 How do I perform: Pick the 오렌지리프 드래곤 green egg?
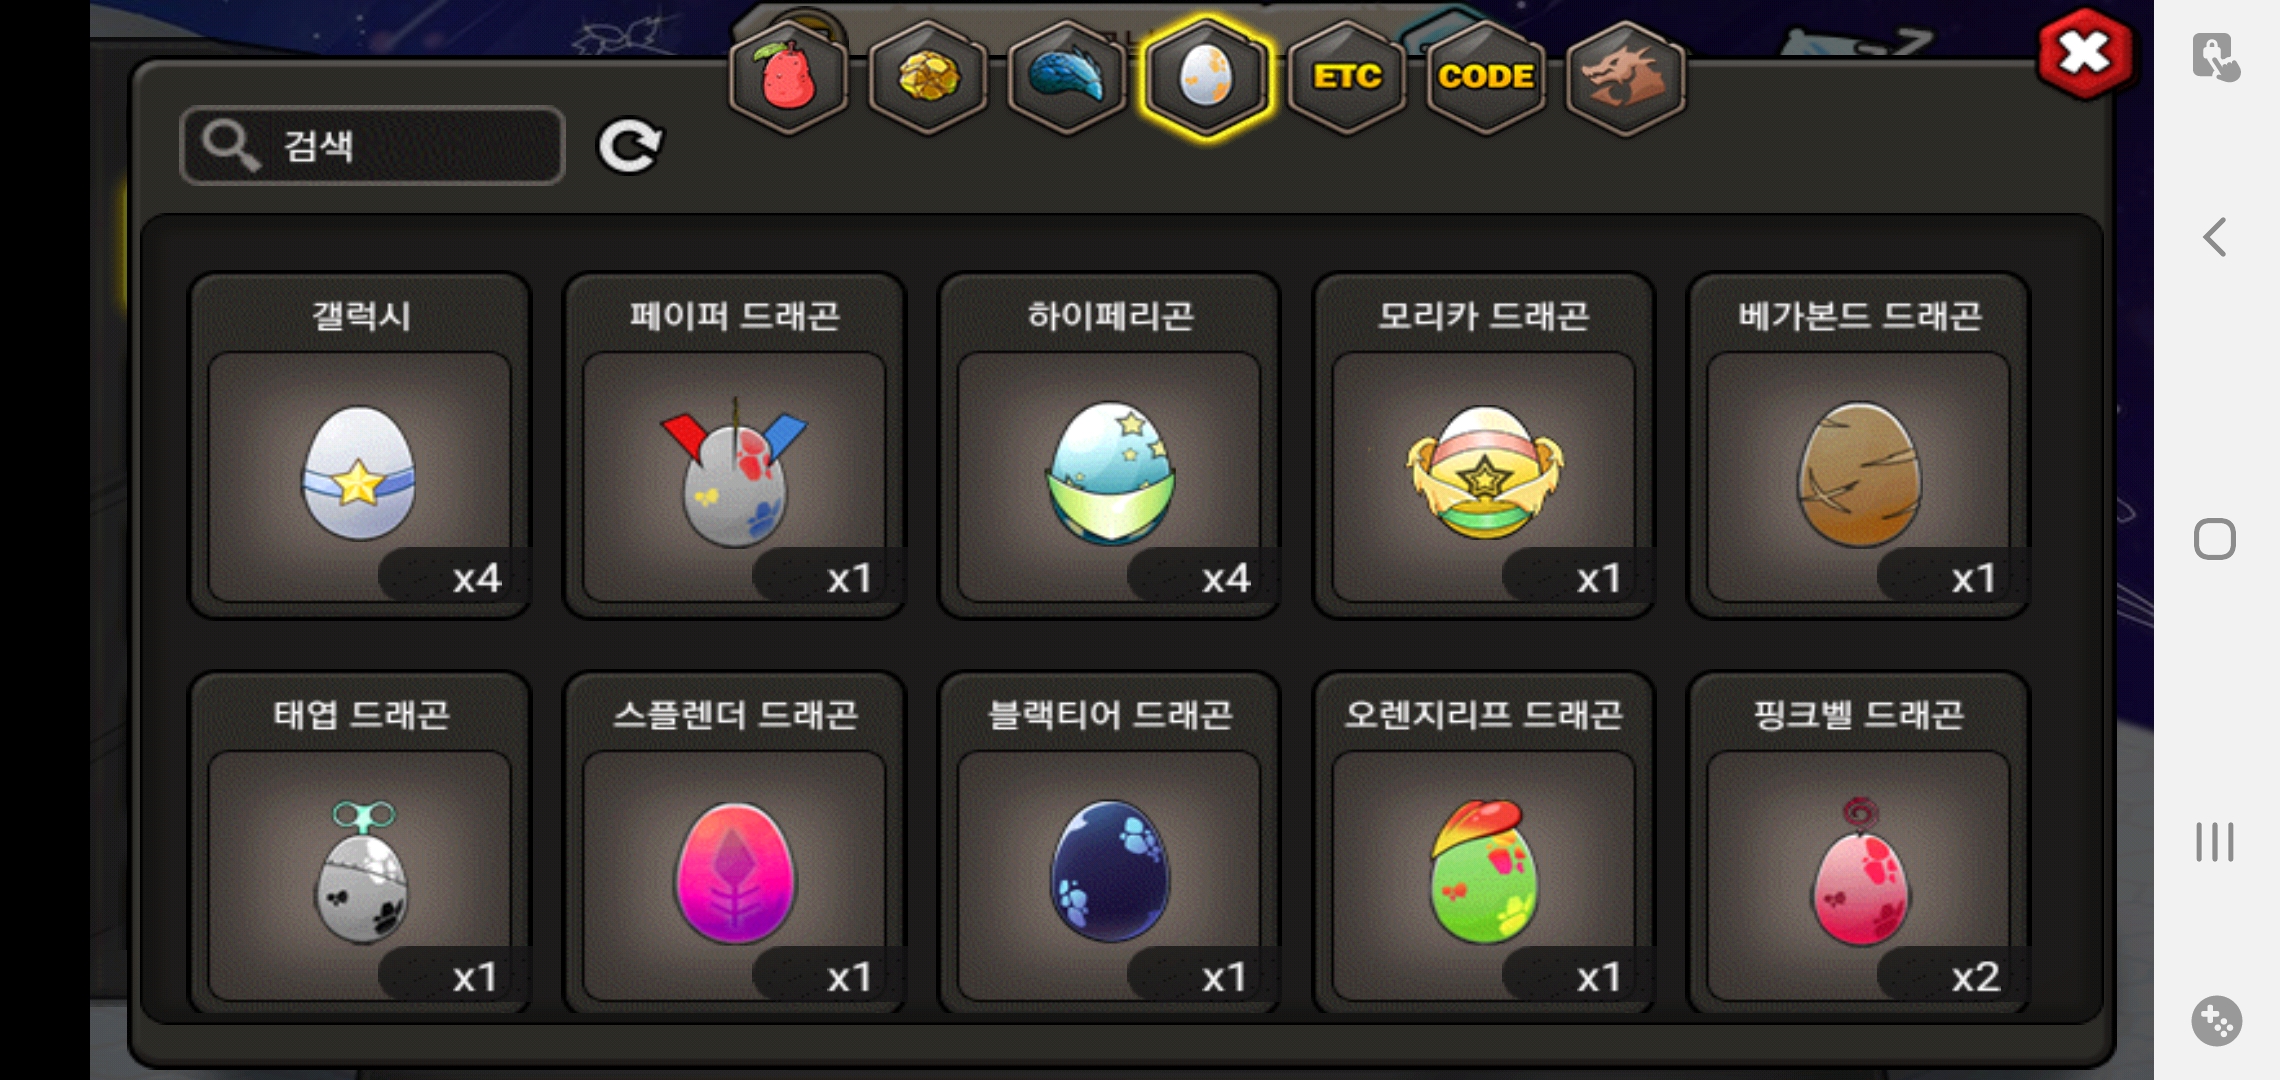pos(1484,843)
